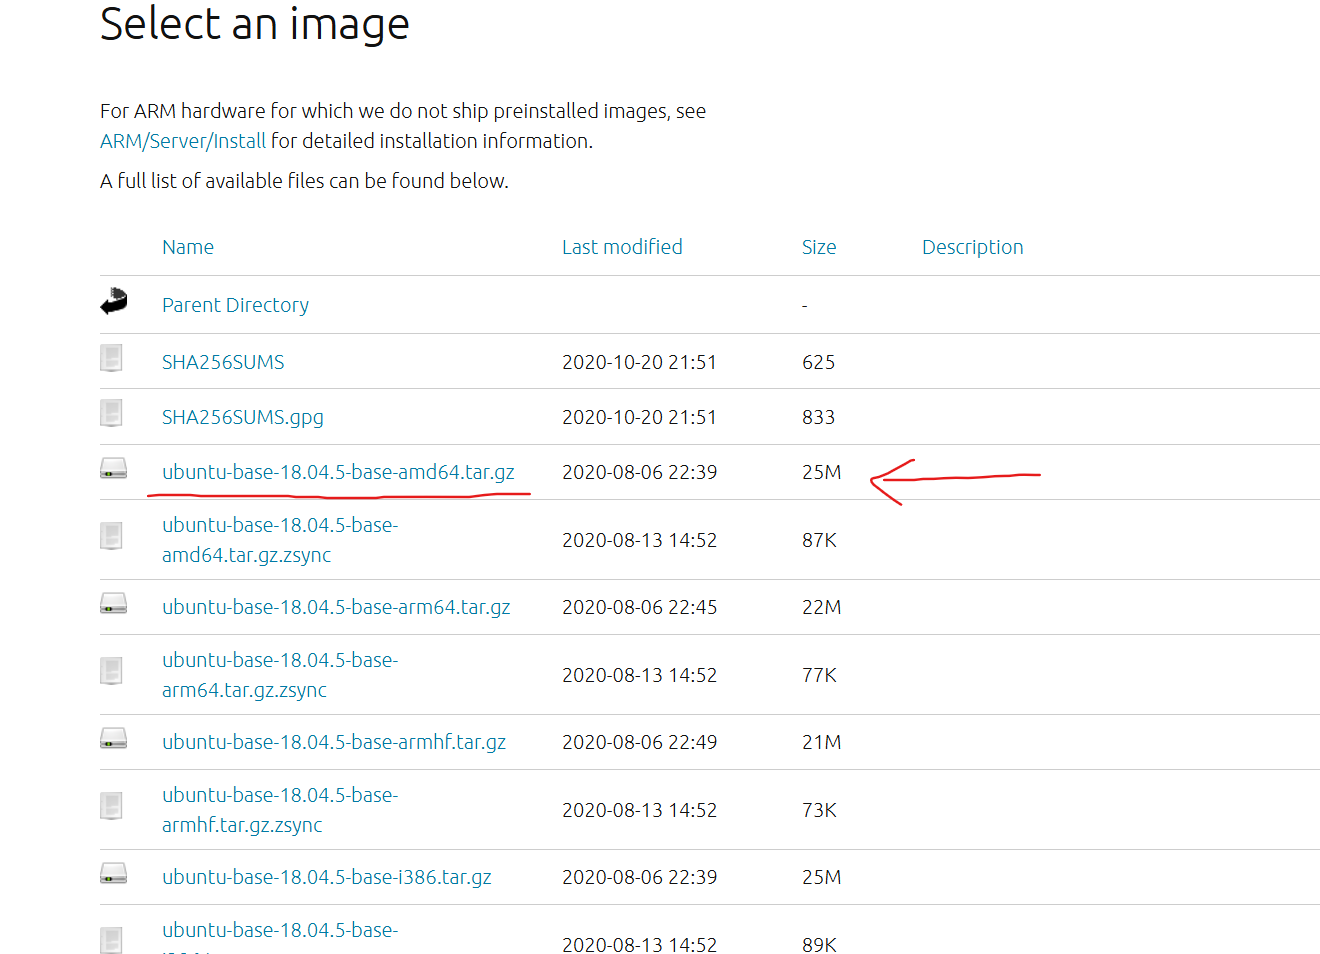1320x954 pixels.
Task: Click the file icon beside SHA256SUMS.gpg
Action: pos(111,413)
